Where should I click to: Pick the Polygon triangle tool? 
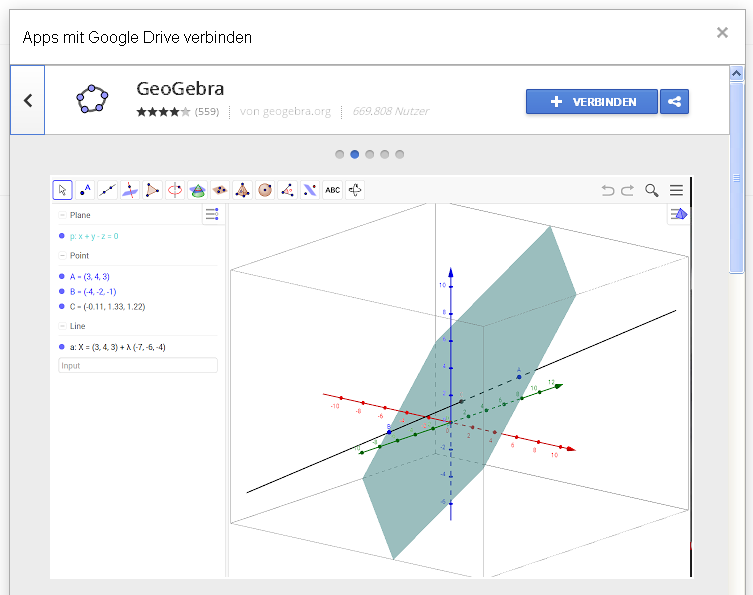(x=152, y=190)
